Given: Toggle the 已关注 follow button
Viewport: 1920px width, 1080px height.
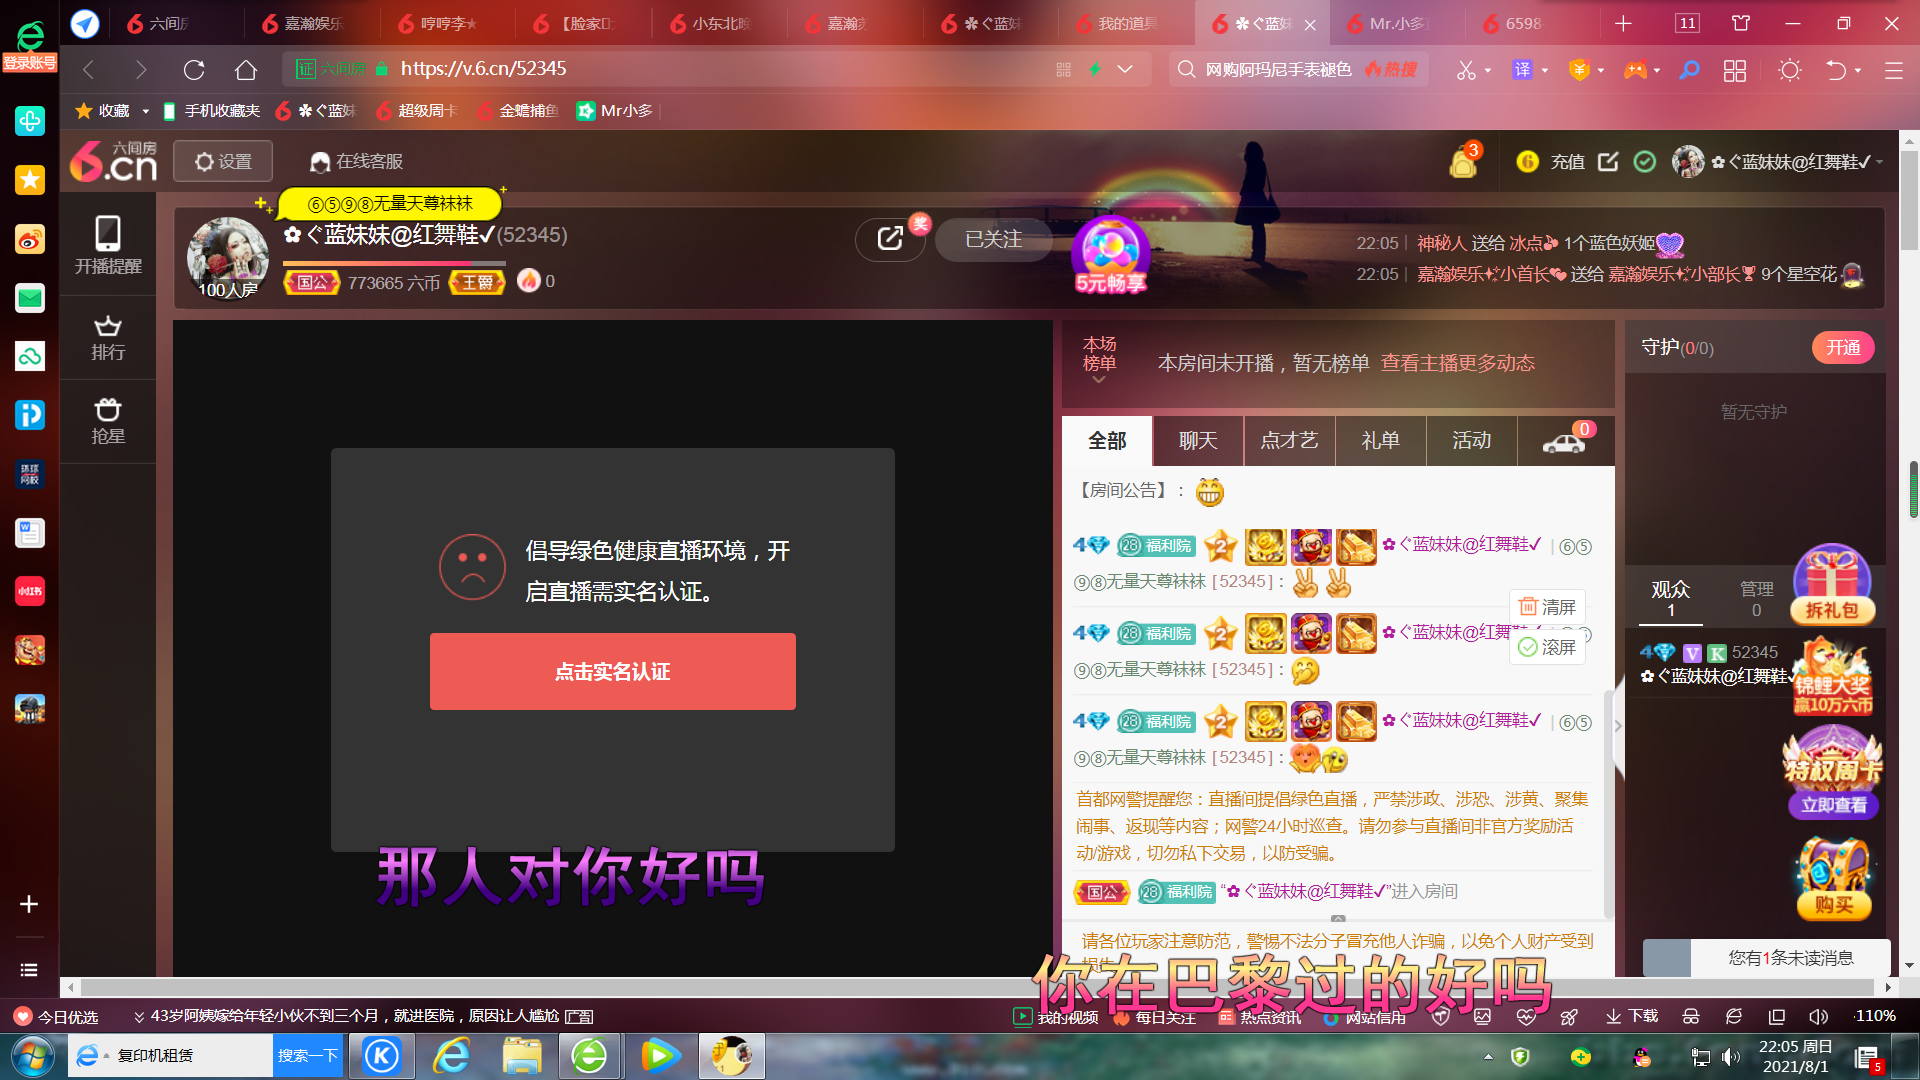Looking at the screenshot, I should click(993, 240).
